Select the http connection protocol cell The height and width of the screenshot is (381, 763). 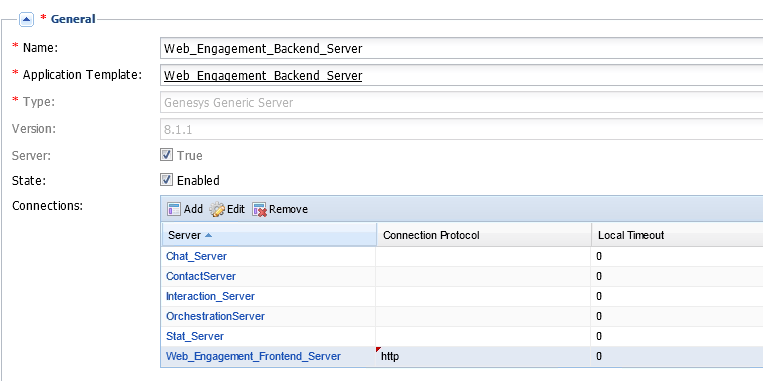pos(483,357)
